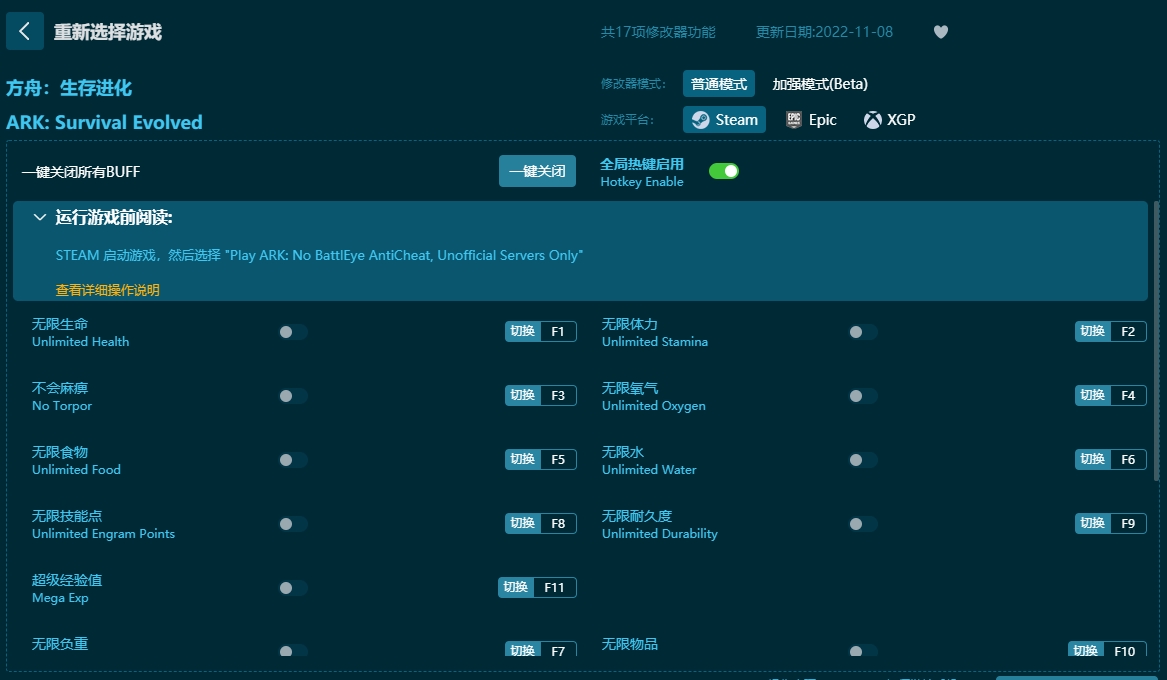The height and width of the screenshot is (680, 1167).
Task: Select 普通模式 trainer mode tab
Action: [719, 84]
